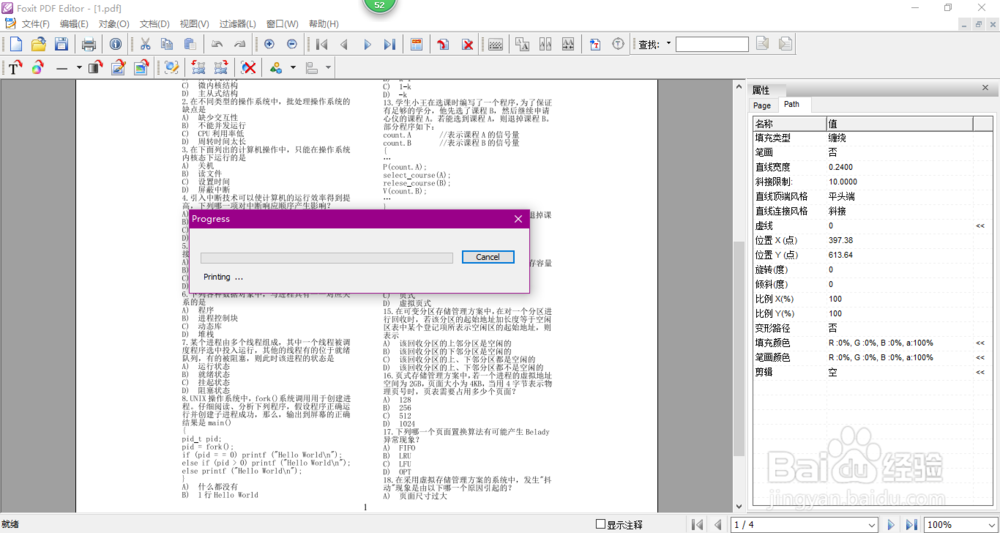This screenshot has height=533, width=1000.
Task: Expand the 剪辑 property row arrows
Action: pyautogui.click(x=982, y=372)
